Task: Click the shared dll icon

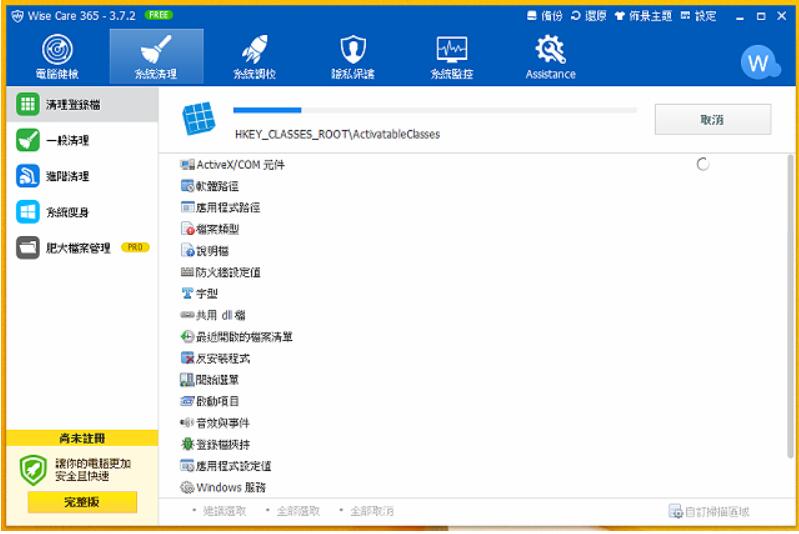Action: [x=187, y=315]
